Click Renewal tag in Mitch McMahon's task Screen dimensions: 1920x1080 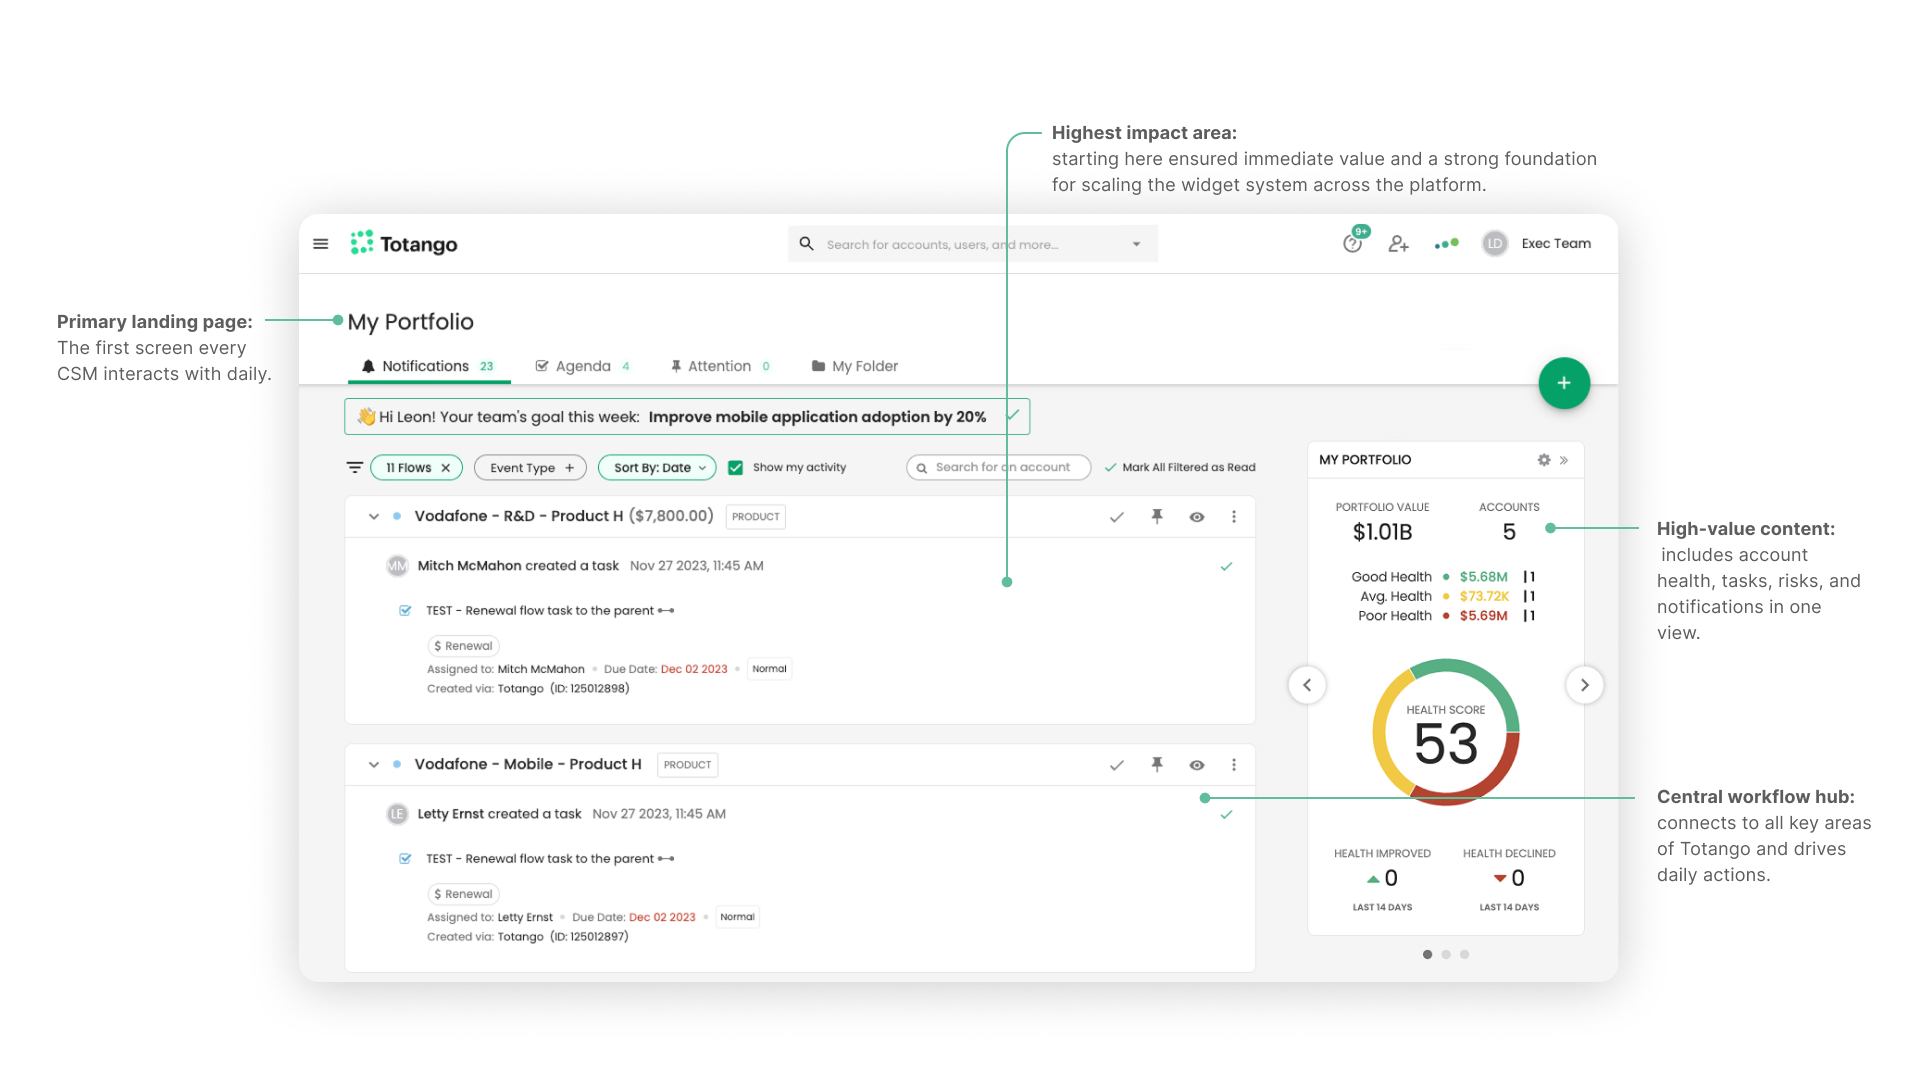tap(464, 646)
